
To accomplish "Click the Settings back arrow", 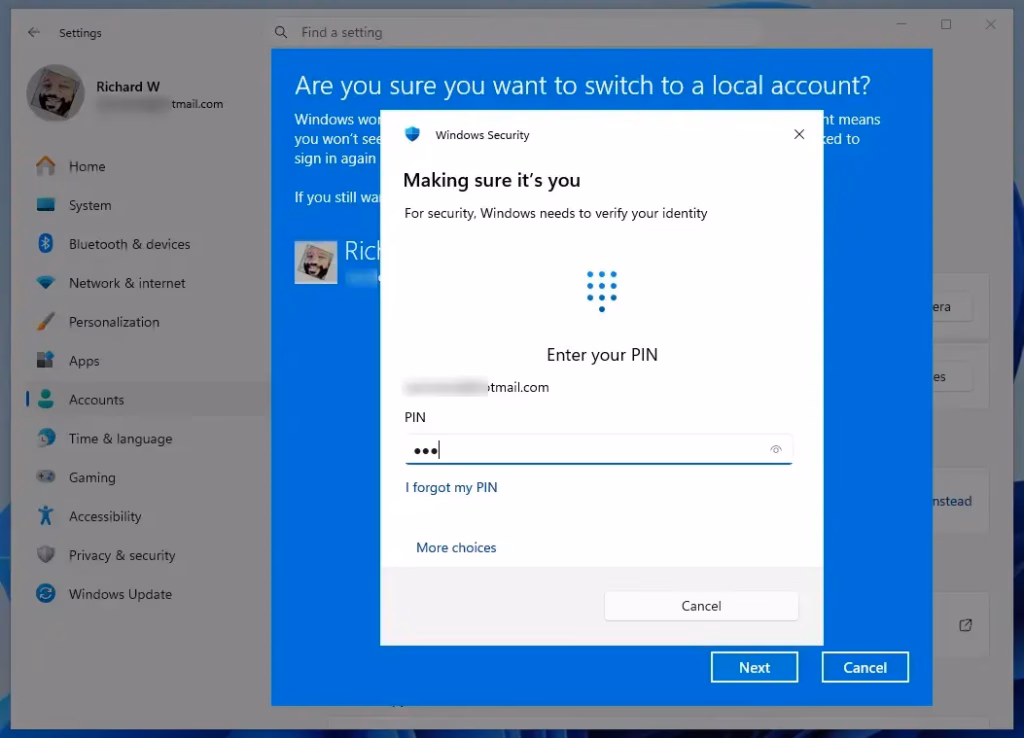I will 34,33.
